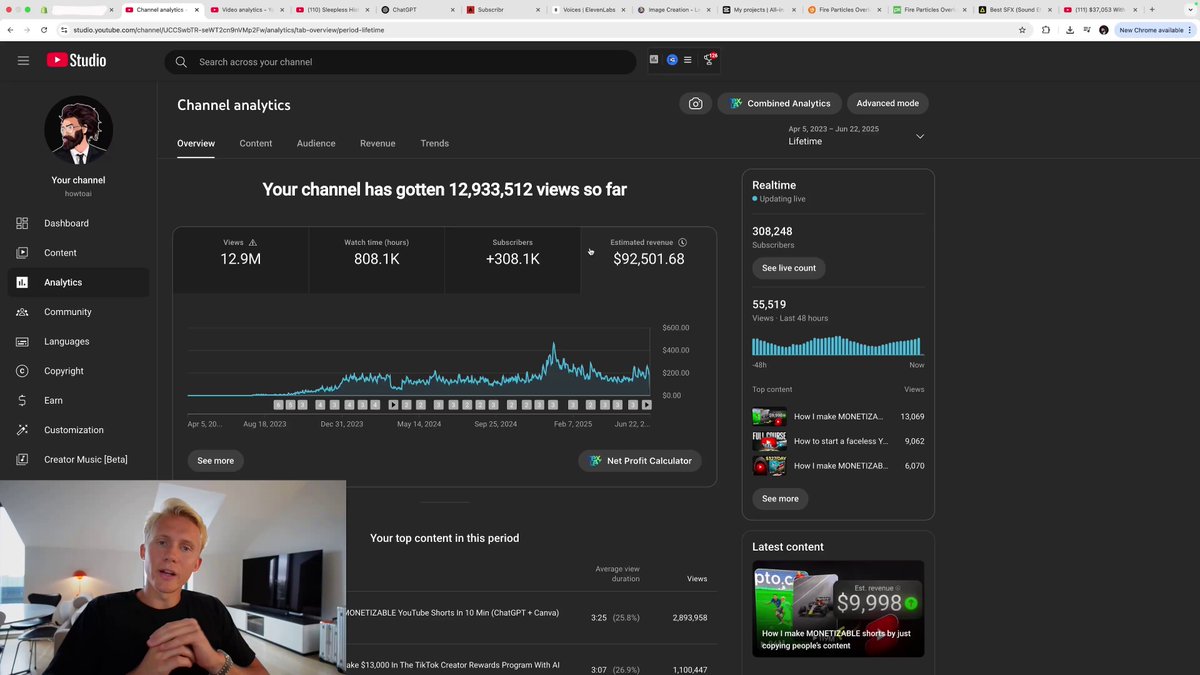The height and width of the screenshot is (675, 1200).
Task: Click the realtime 48-hour views bar chart
Action: pos(837,346)
